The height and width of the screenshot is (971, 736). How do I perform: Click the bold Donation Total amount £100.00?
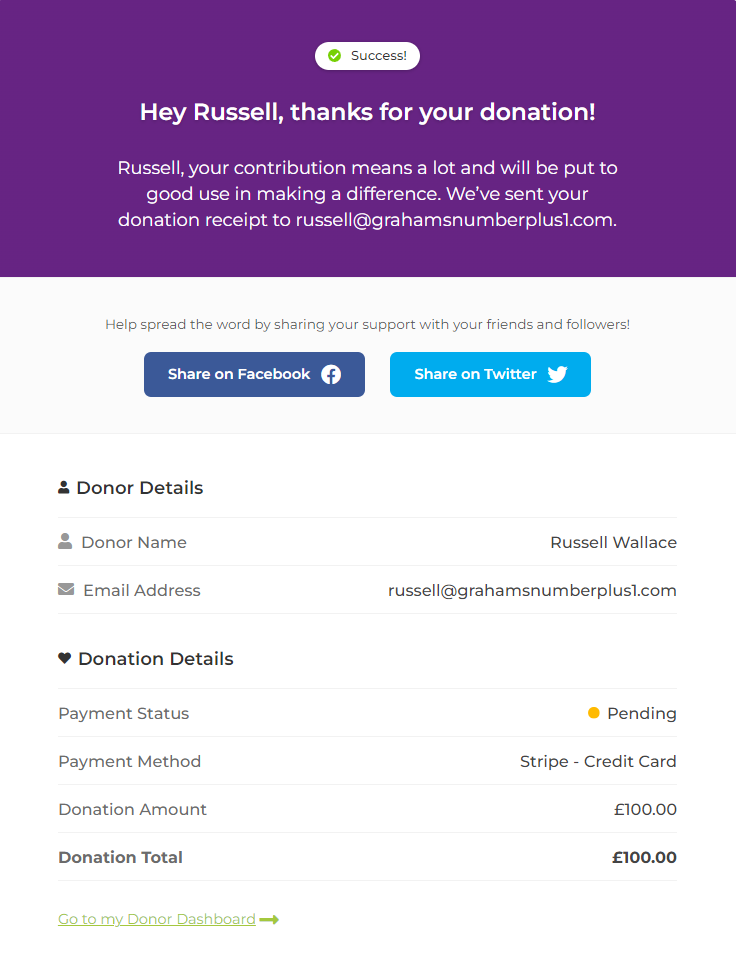[x=644, y=857]
